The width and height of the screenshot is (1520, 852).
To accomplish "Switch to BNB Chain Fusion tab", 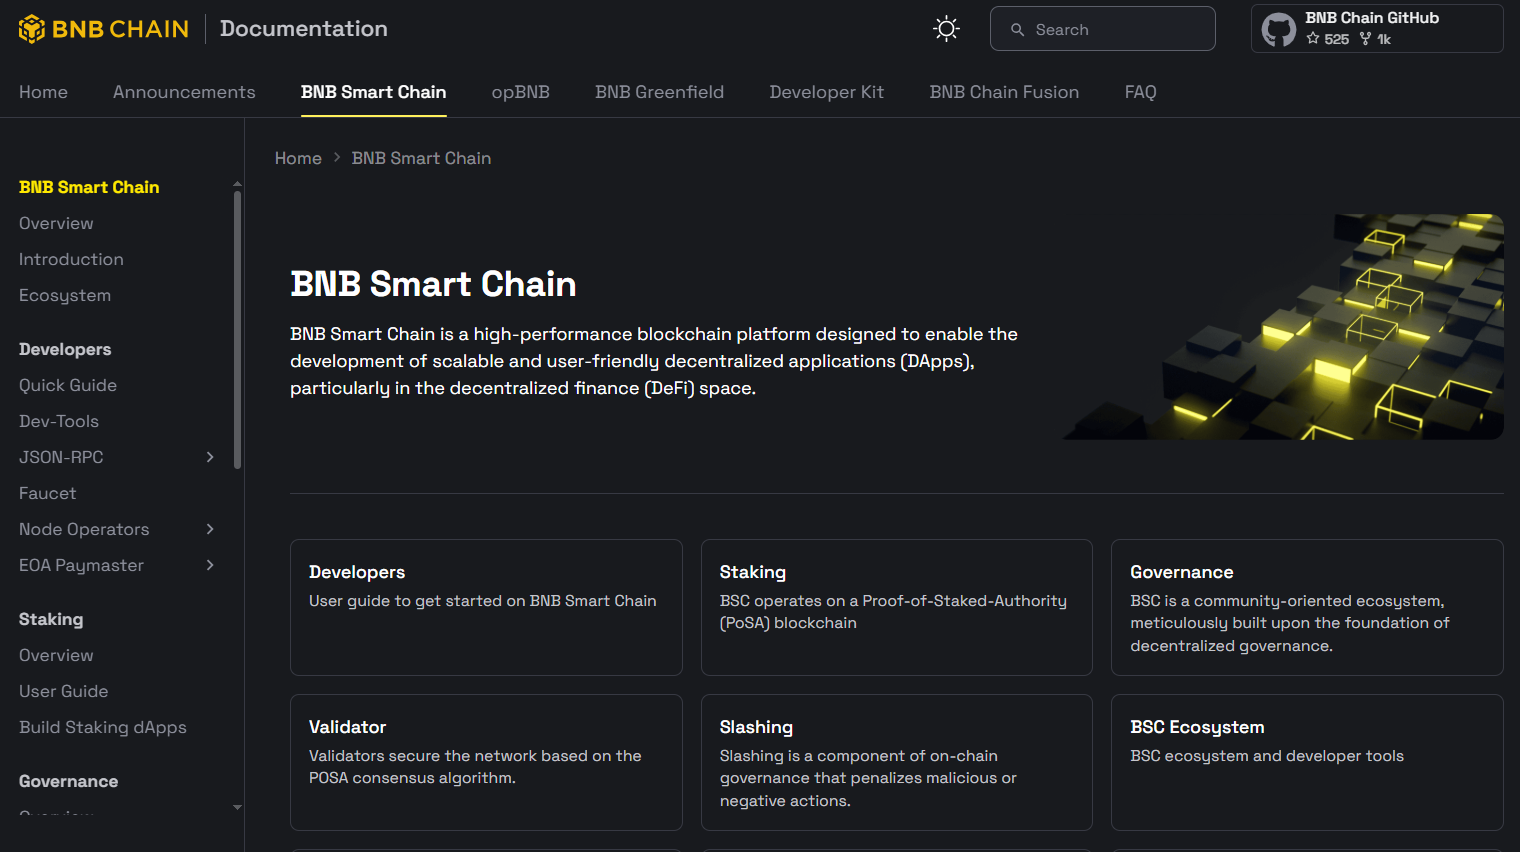I will tap(1004, 92).
